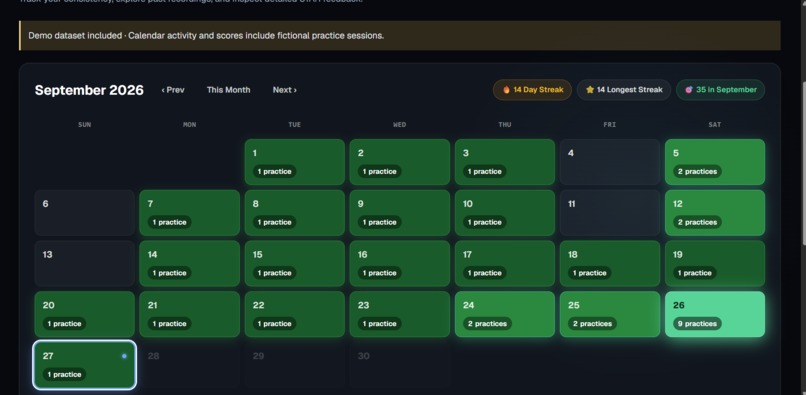Click the 14 Longest Streak label
806x395 pixels.
pyautogui.click(x=630, y=90)
